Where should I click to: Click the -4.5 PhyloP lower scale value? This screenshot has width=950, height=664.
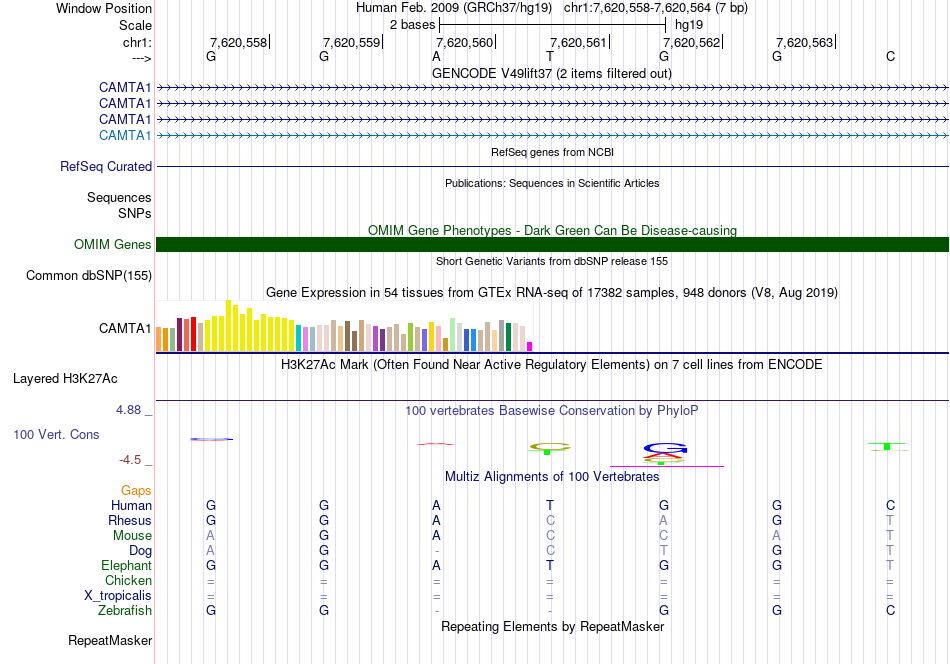(130, 460)
